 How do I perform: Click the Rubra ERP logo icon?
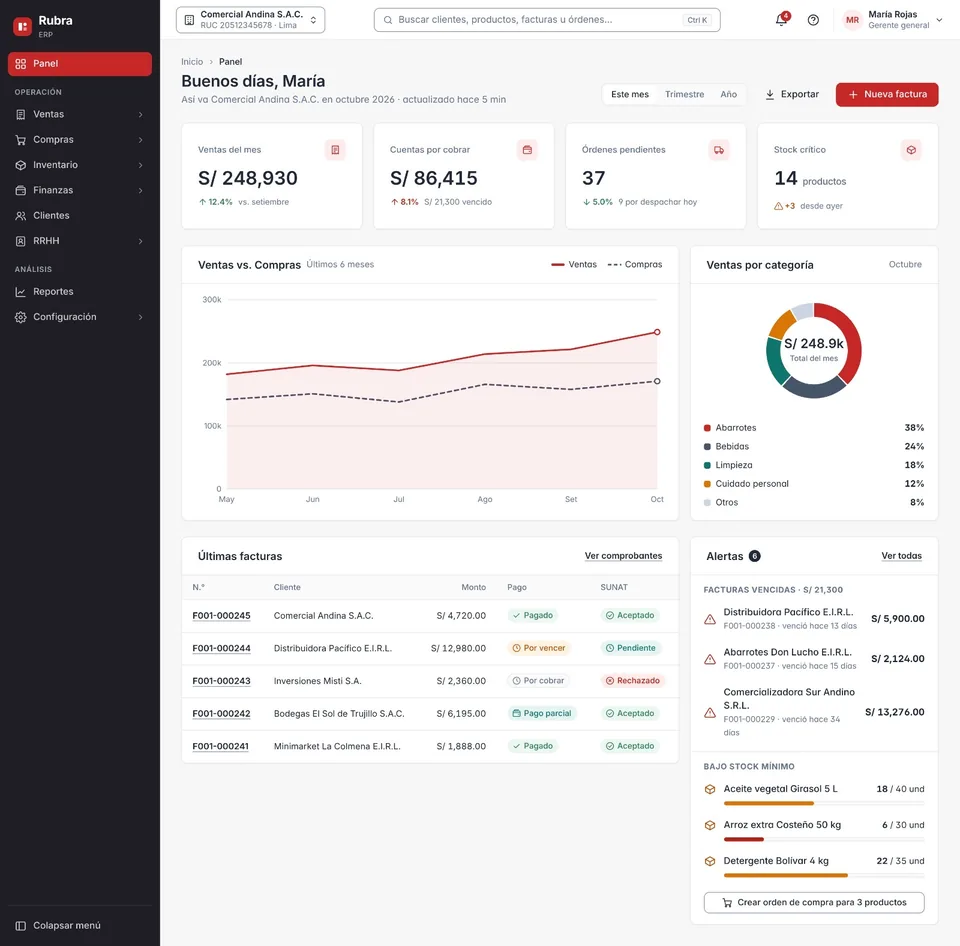[23, 26]
